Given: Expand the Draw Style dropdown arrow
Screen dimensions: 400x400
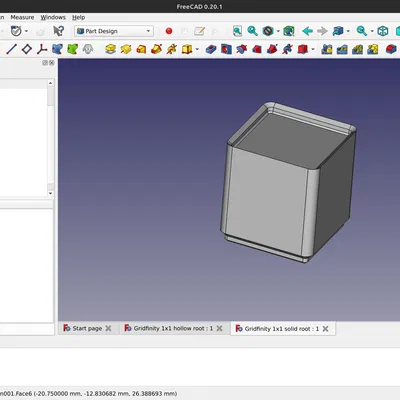Looking at the screenshot, I should click(x=278, y=31).
